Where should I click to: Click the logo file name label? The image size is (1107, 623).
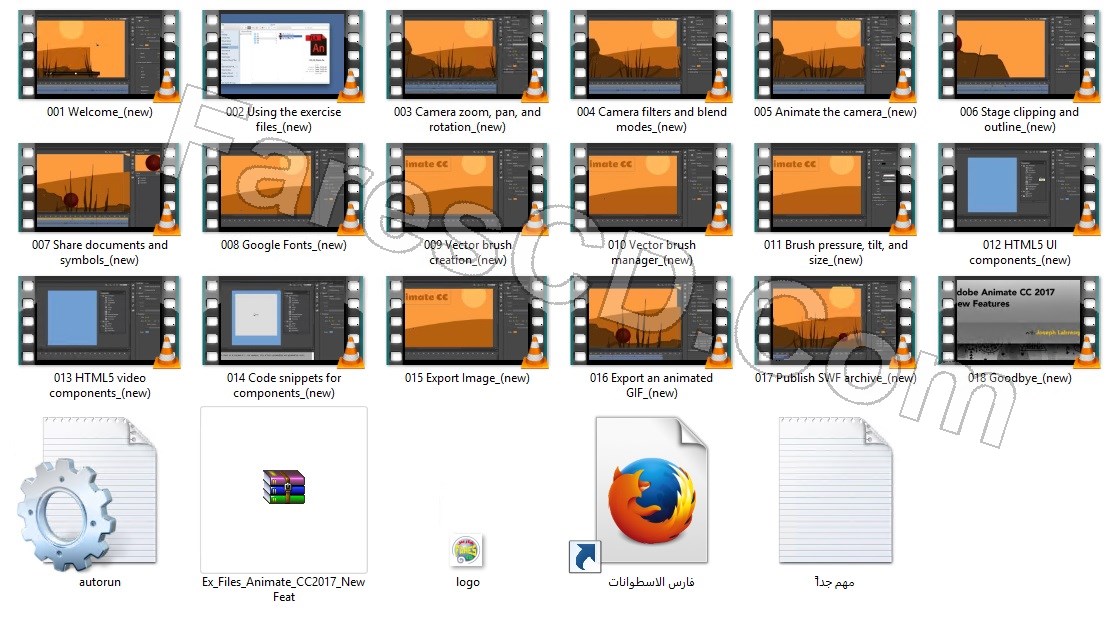pyautogui.click(x=467, y=582)
